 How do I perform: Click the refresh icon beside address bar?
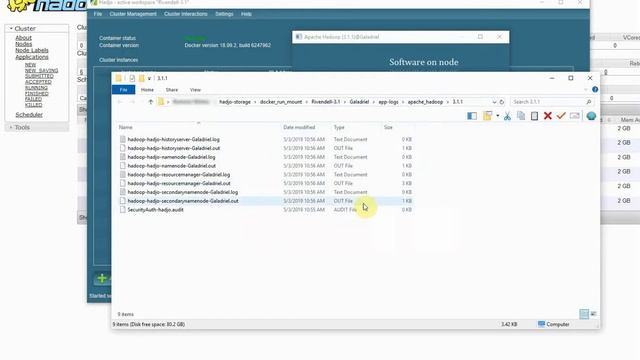click(x=502, y=102)
